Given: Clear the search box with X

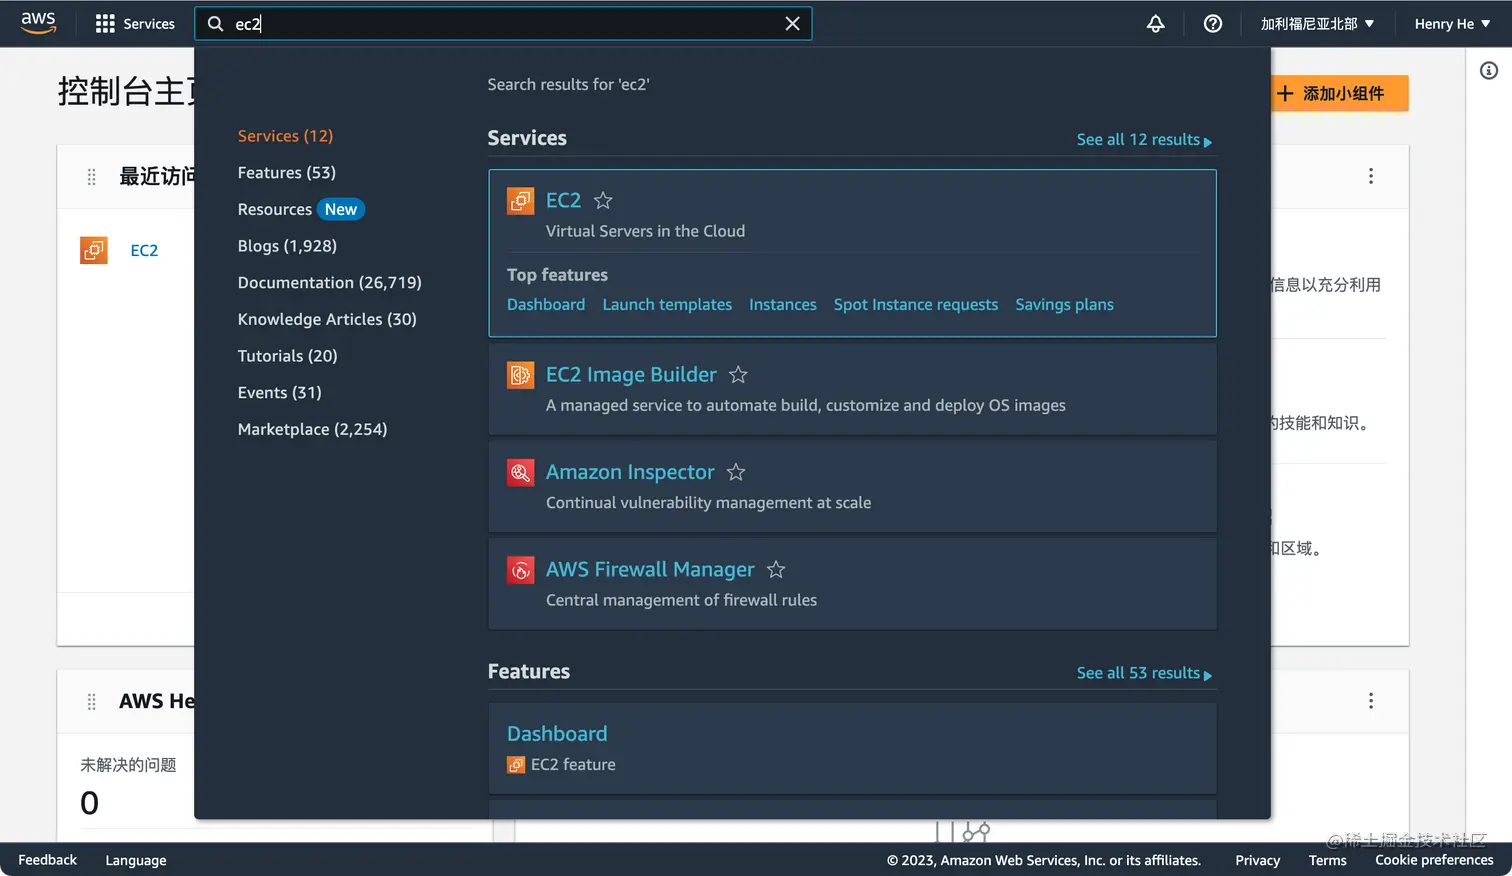Looking at the screenshot, I should [792, 24].
